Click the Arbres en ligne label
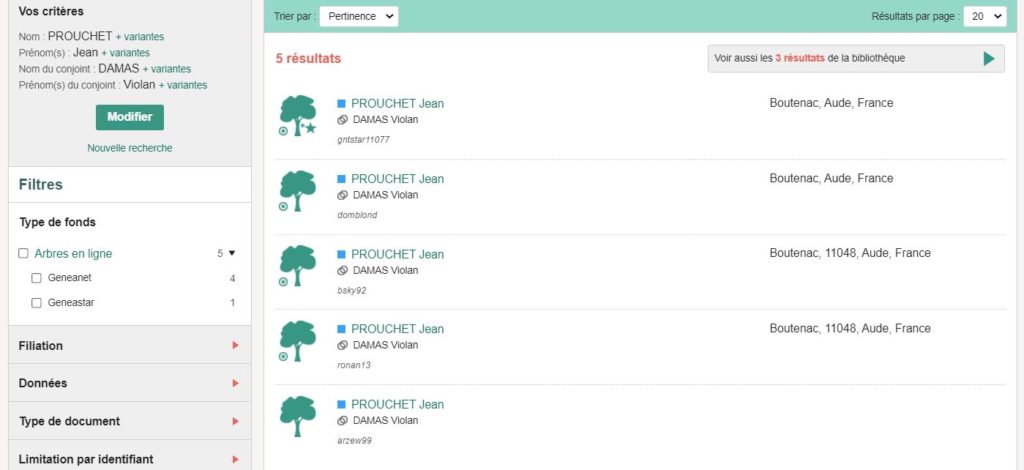Screen dimensions: 1024x470 tap(73, 254)
